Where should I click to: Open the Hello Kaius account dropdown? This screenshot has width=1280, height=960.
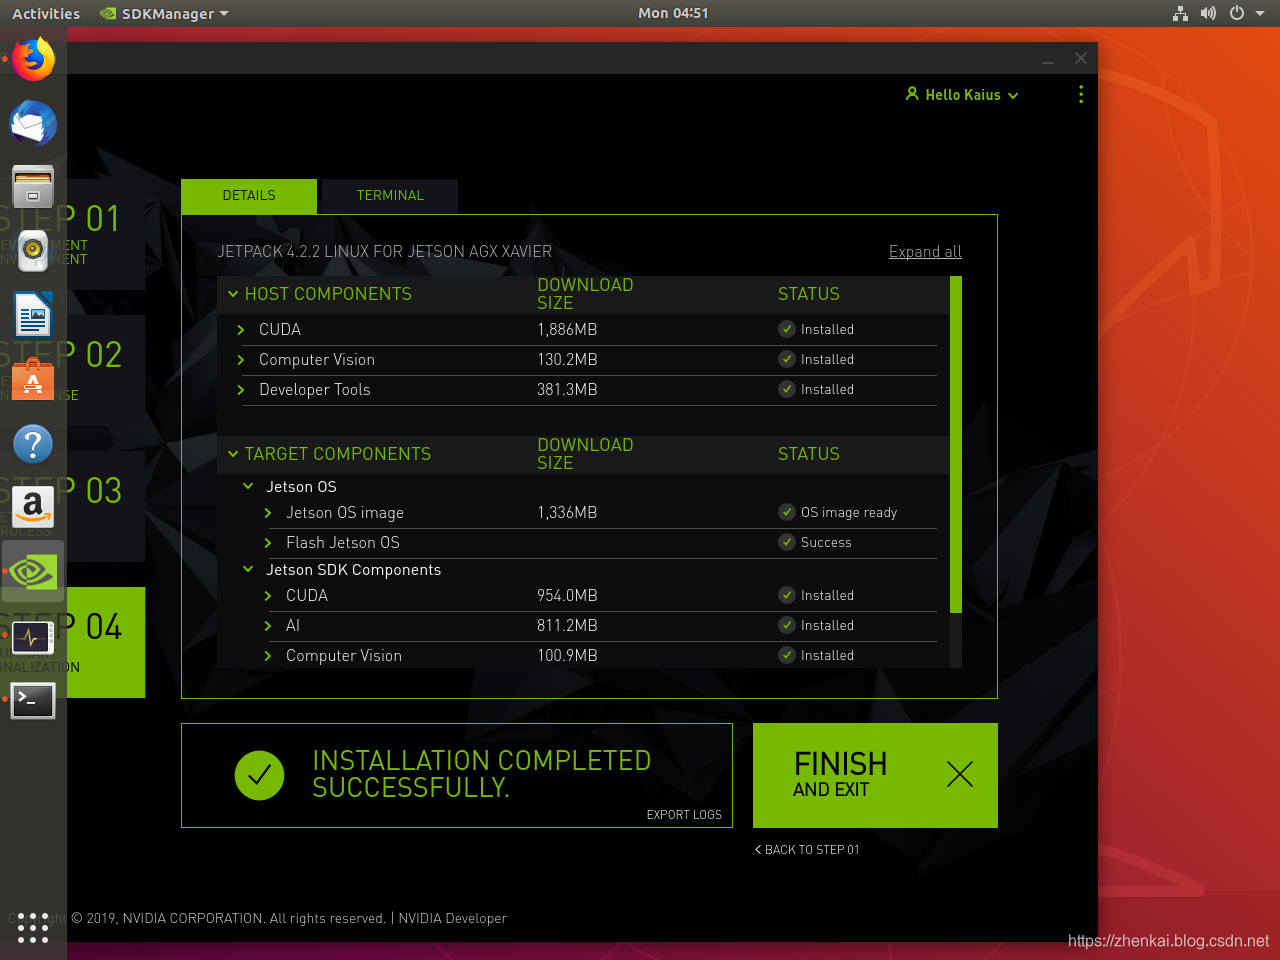[x=962, y=94]
